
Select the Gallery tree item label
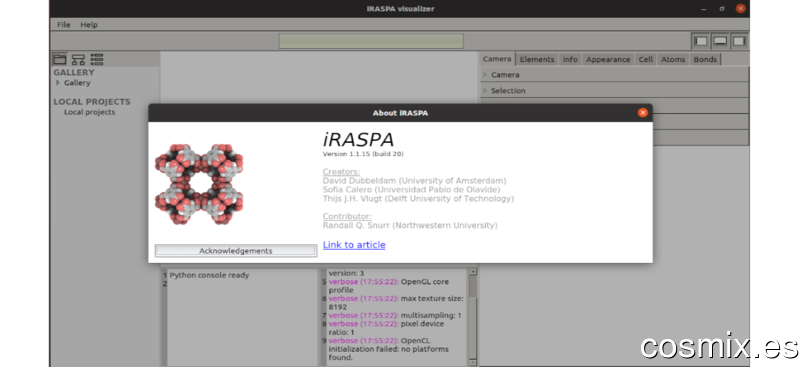[x=77, y=83]
